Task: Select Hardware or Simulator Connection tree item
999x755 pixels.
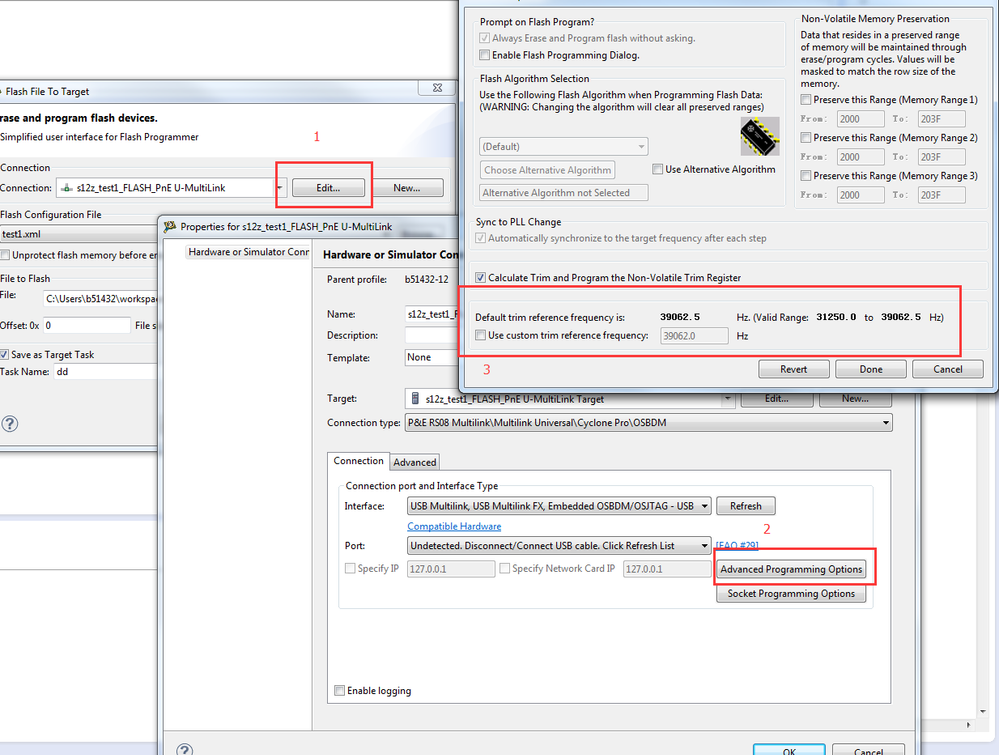Action: [248, 252]
